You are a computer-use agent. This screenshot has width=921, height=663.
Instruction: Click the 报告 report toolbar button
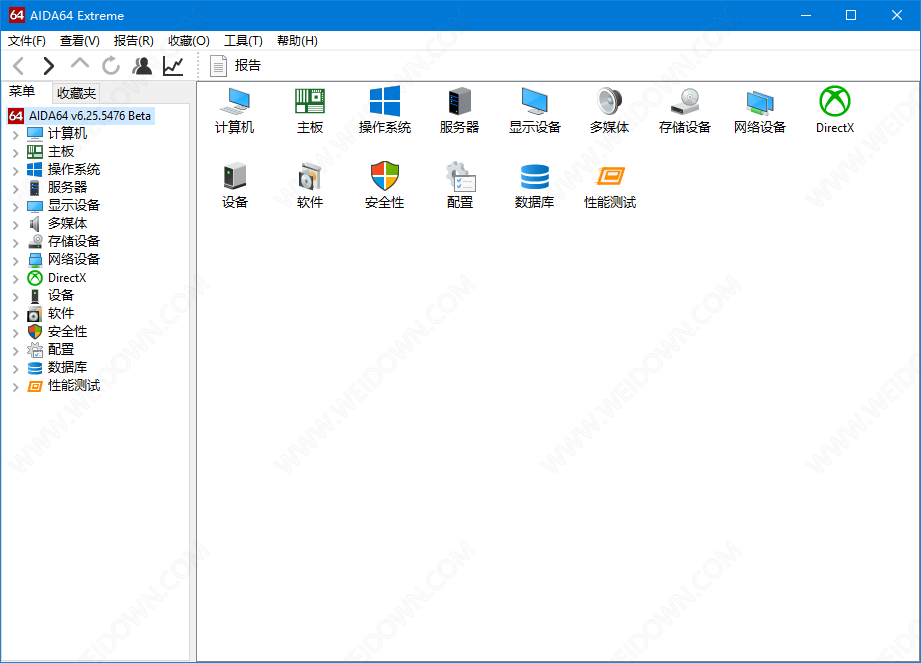(236, 65)
